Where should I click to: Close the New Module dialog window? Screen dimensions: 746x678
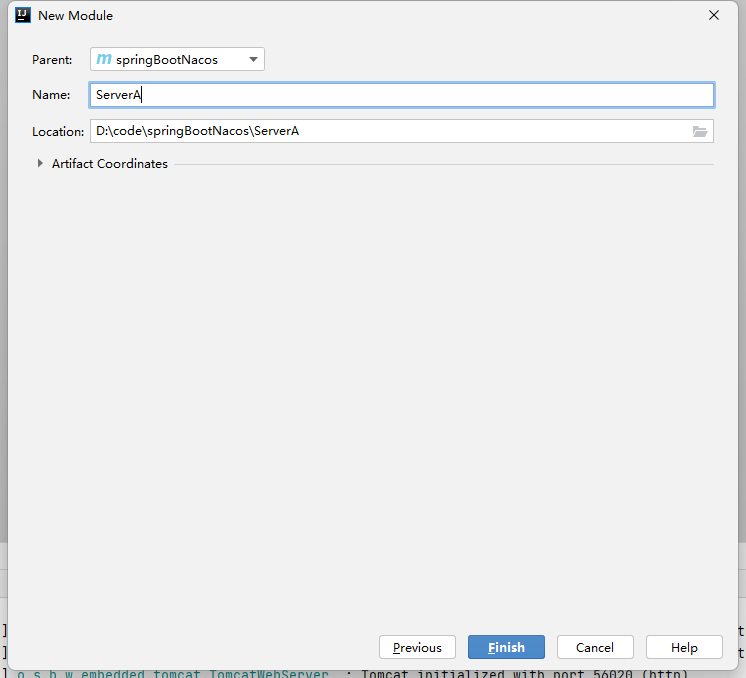(x=714, y=15)
